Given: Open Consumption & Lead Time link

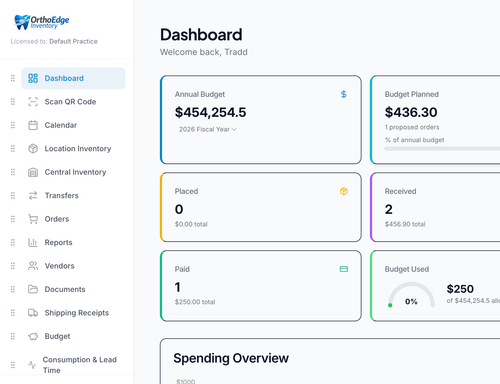Looking at the screenshot, I should (73, 365).
